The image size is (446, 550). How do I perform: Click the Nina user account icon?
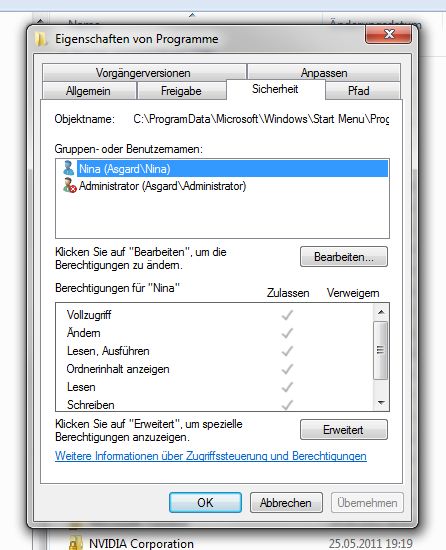pyautogui.click(x=68, y=168)
